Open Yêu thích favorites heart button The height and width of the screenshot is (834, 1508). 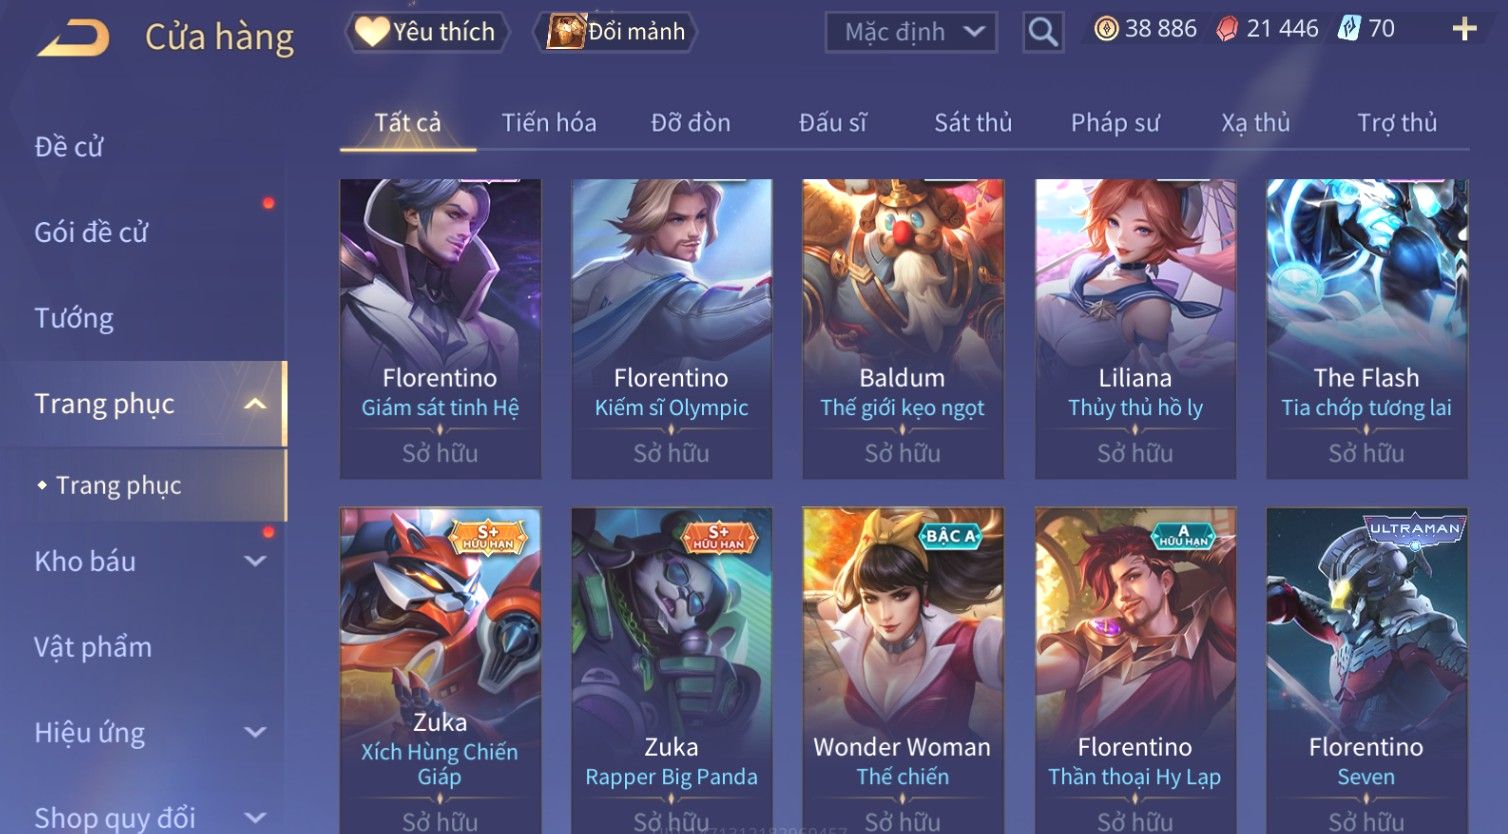[x=426, y=32]
